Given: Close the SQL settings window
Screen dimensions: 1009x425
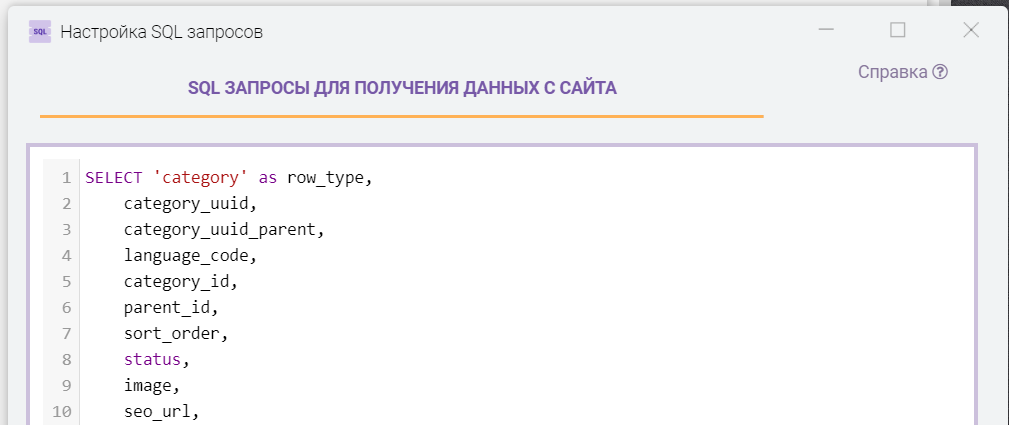Looking at the screenshot, I should (x=970, y=31).
